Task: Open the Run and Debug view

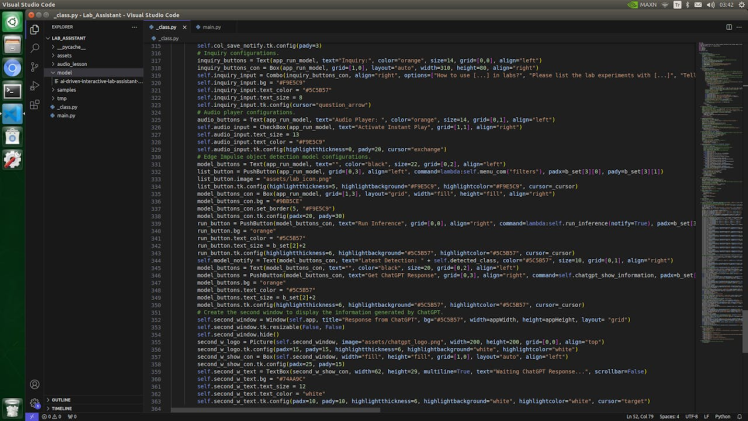Action: (x=35, y=85)
